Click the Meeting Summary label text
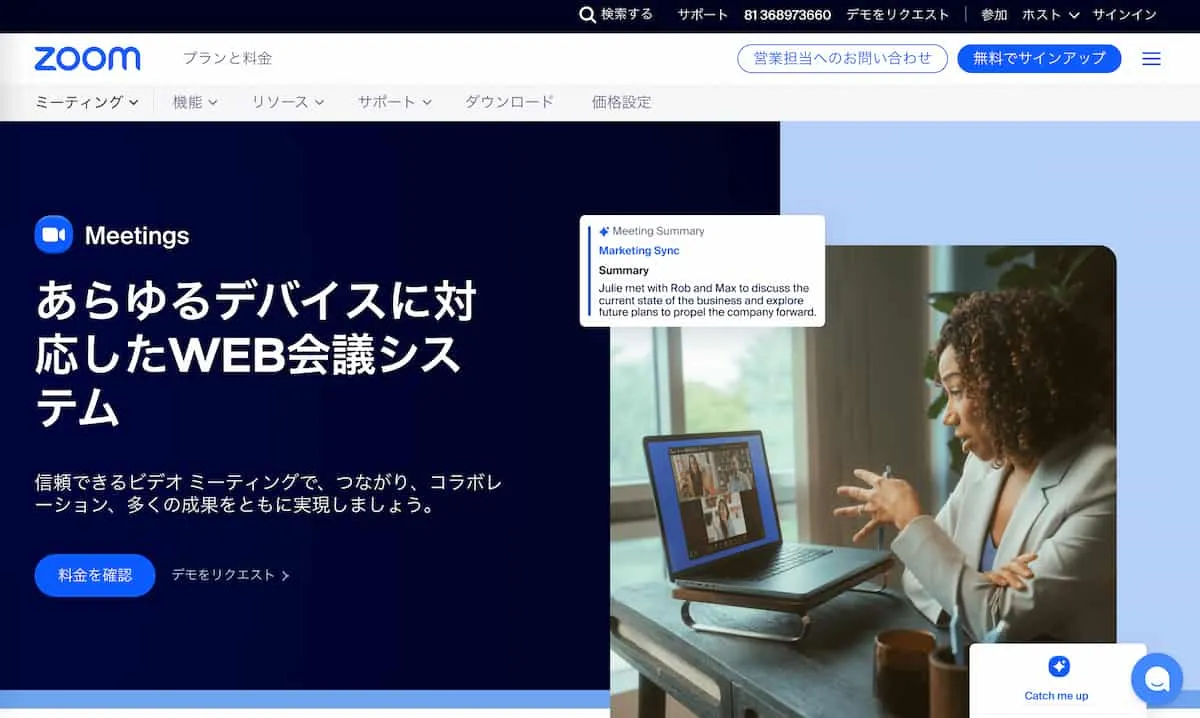 point(658,231)
